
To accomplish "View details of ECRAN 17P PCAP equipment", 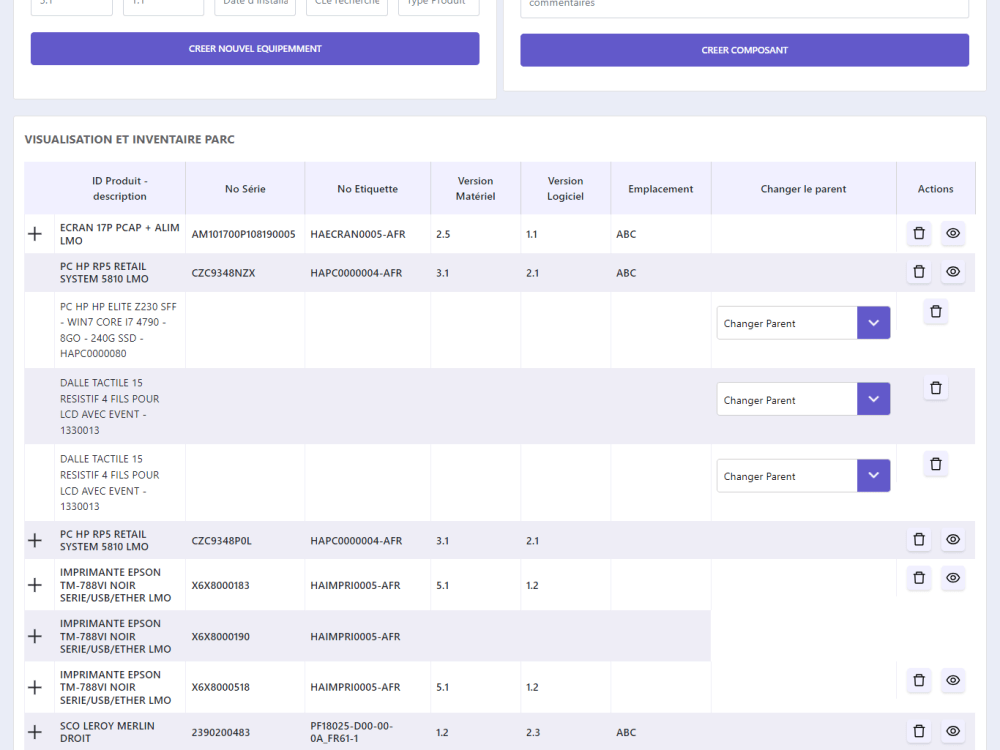I will pyautogui.click(x=952, y=233).
